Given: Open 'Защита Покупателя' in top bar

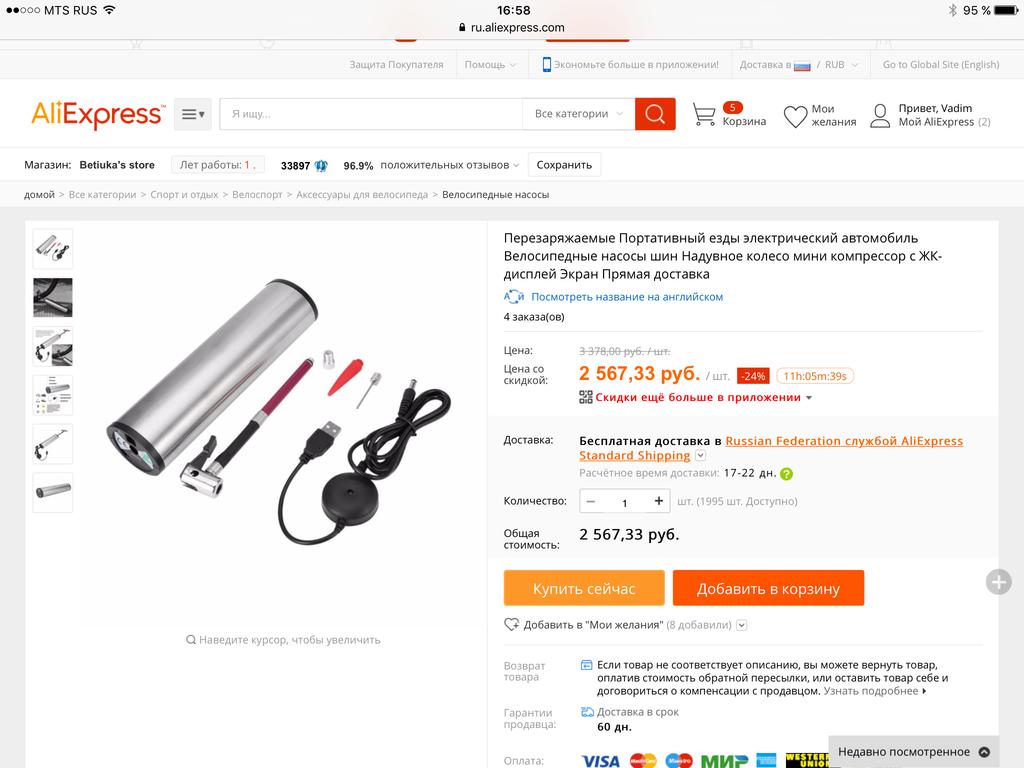Looking at the screenshot, I should (396, 65).
